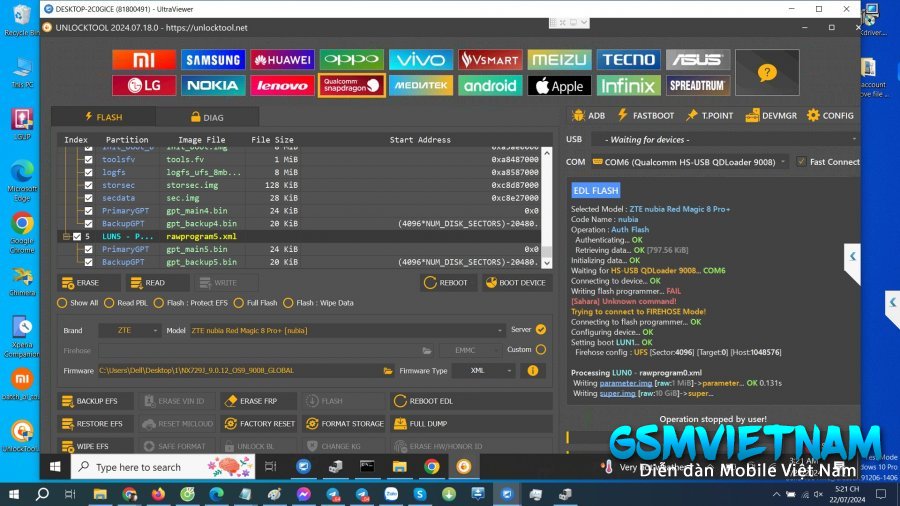Viewport: 900px width, 506px height.
Task: Open the Brand ZTE dropdown
Action: 129,330
